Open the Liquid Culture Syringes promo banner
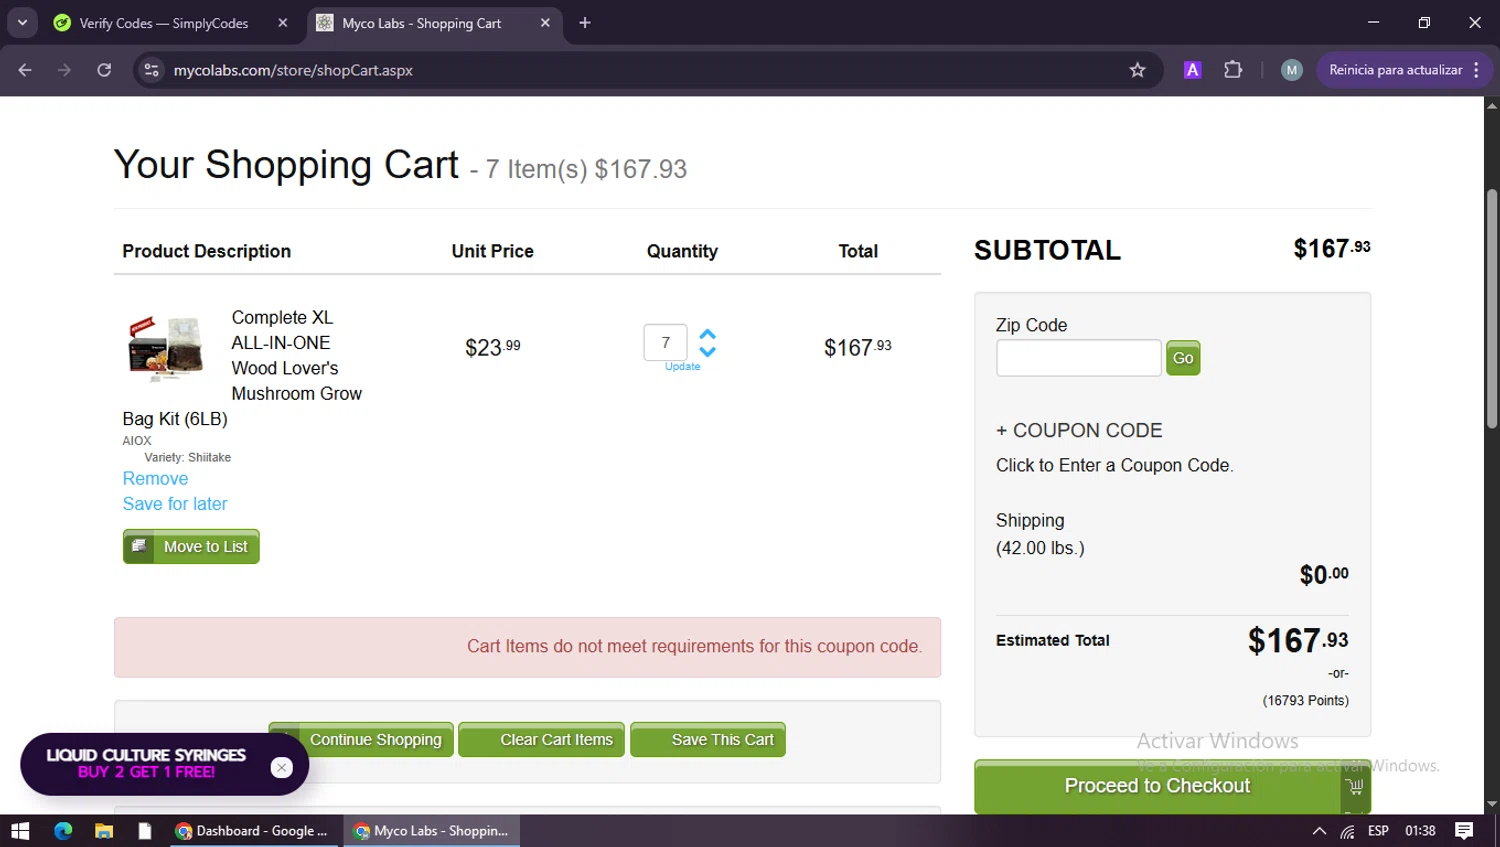 (x=146, y=763)
